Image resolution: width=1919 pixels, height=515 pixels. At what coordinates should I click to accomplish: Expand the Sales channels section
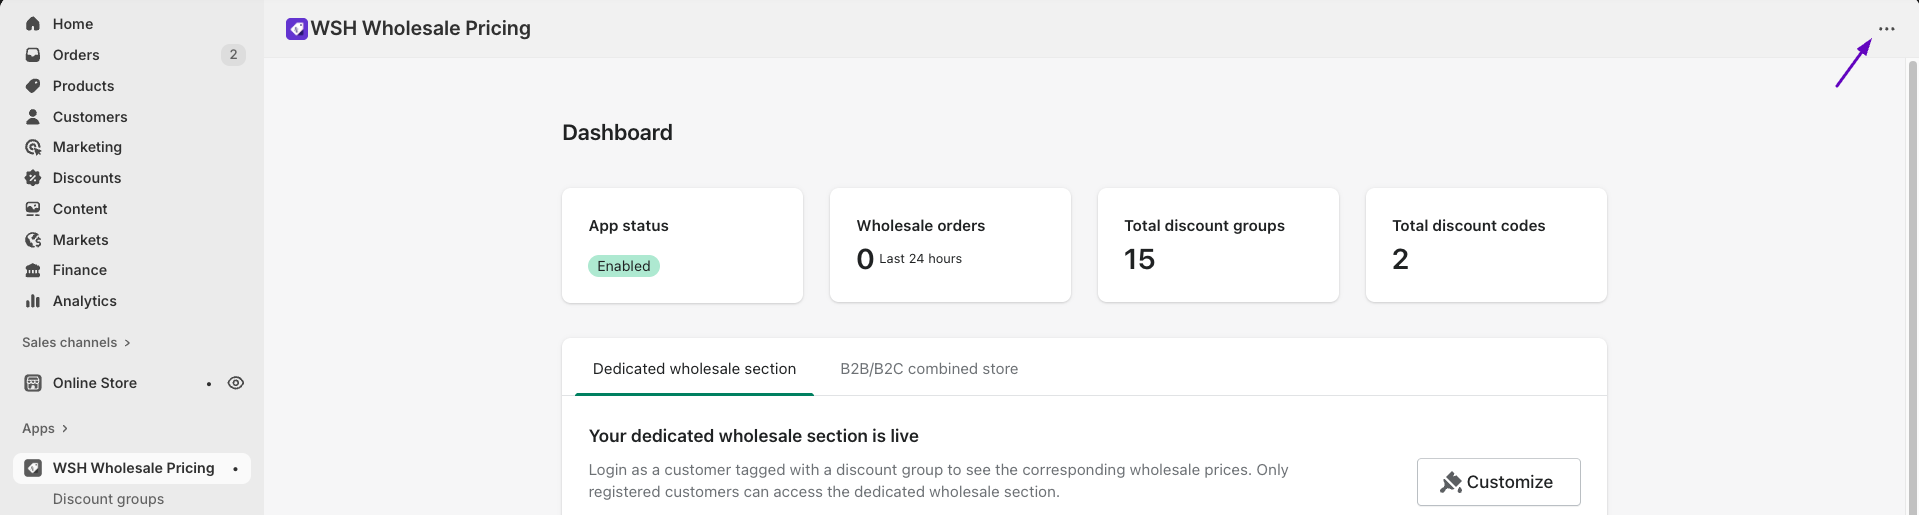(127, 343)
